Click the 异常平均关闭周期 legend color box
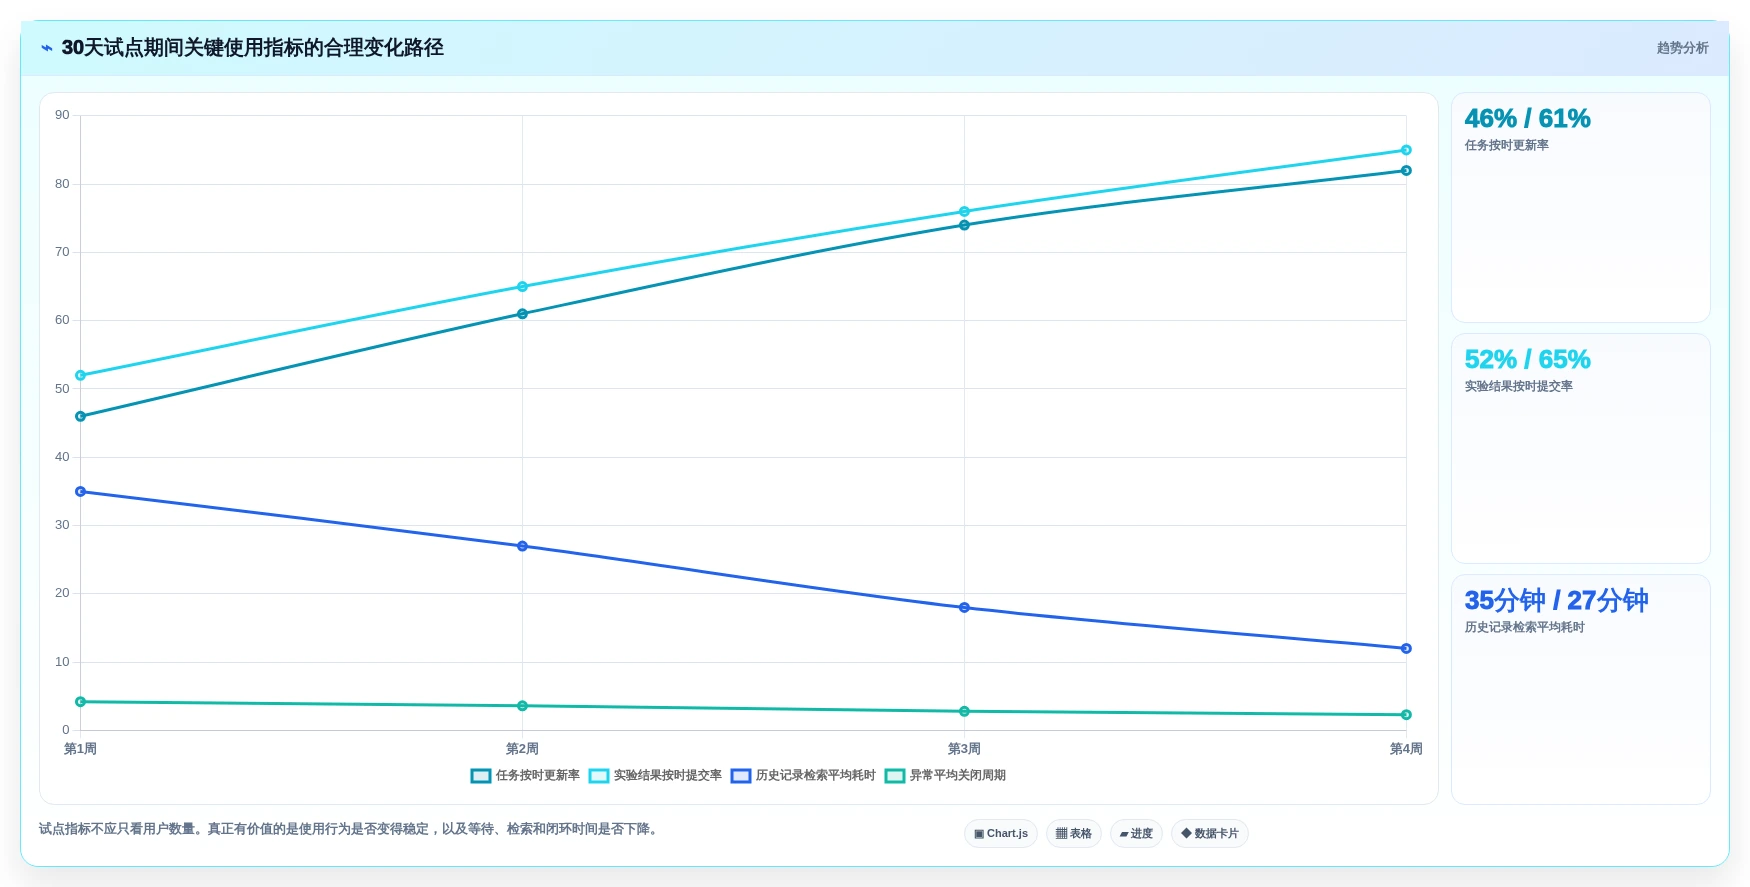This screenshot has width=1750, height=887. pos(895,776)
